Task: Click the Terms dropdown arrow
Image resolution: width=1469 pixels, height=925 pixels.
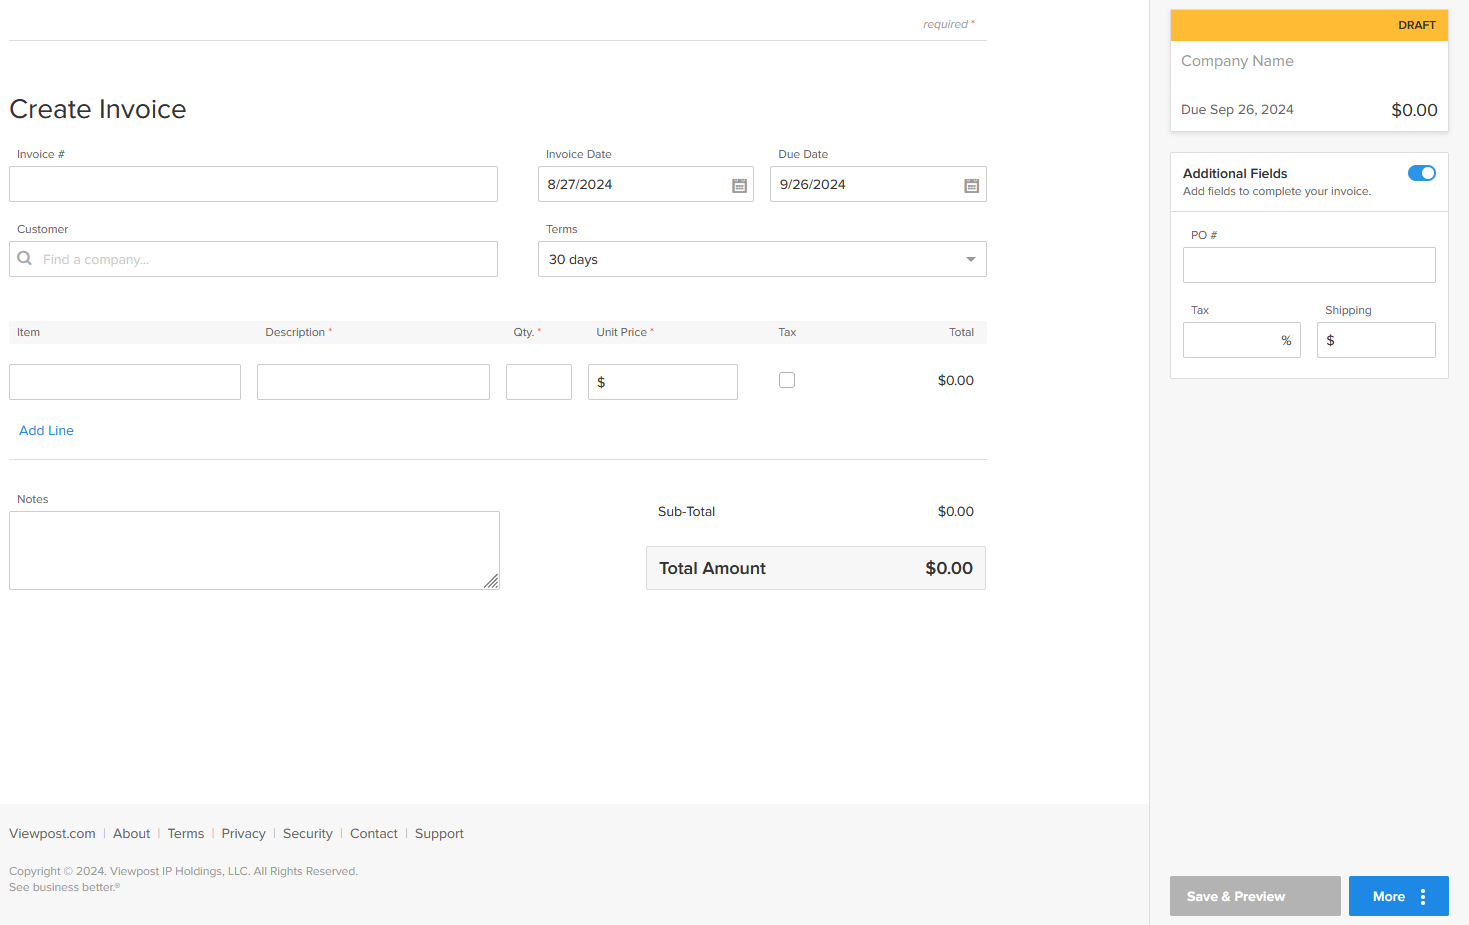Action: coord(970,259)
